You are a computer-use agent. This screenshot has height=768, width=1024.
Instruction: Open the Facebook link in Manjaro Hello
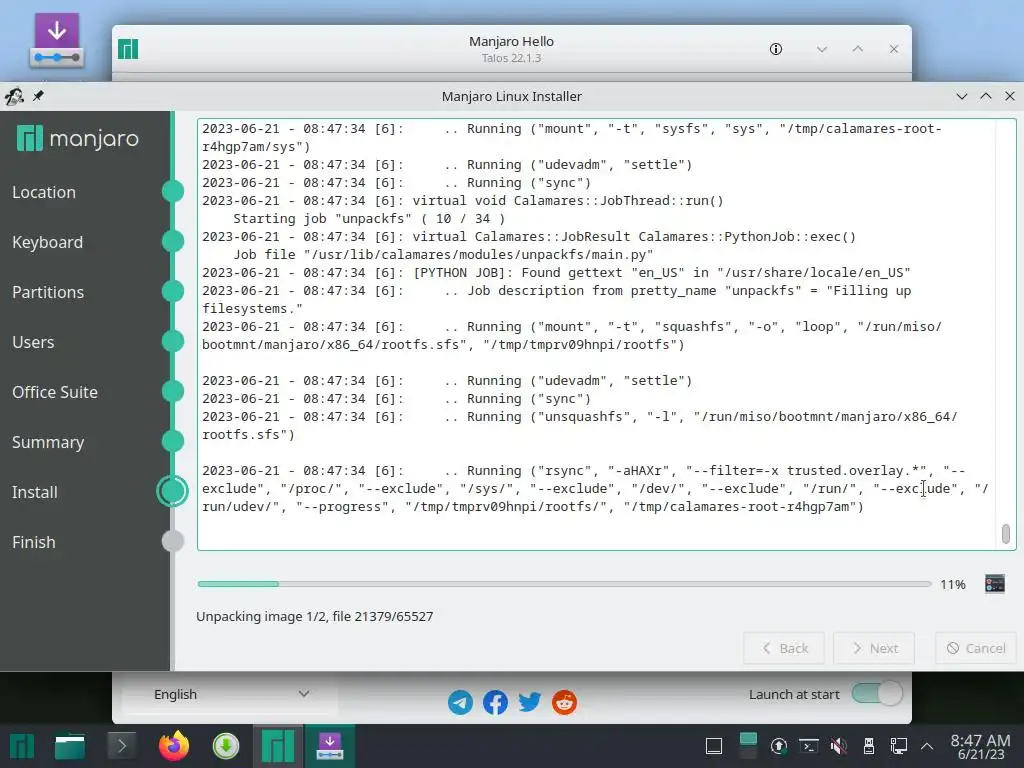[495, 703]
